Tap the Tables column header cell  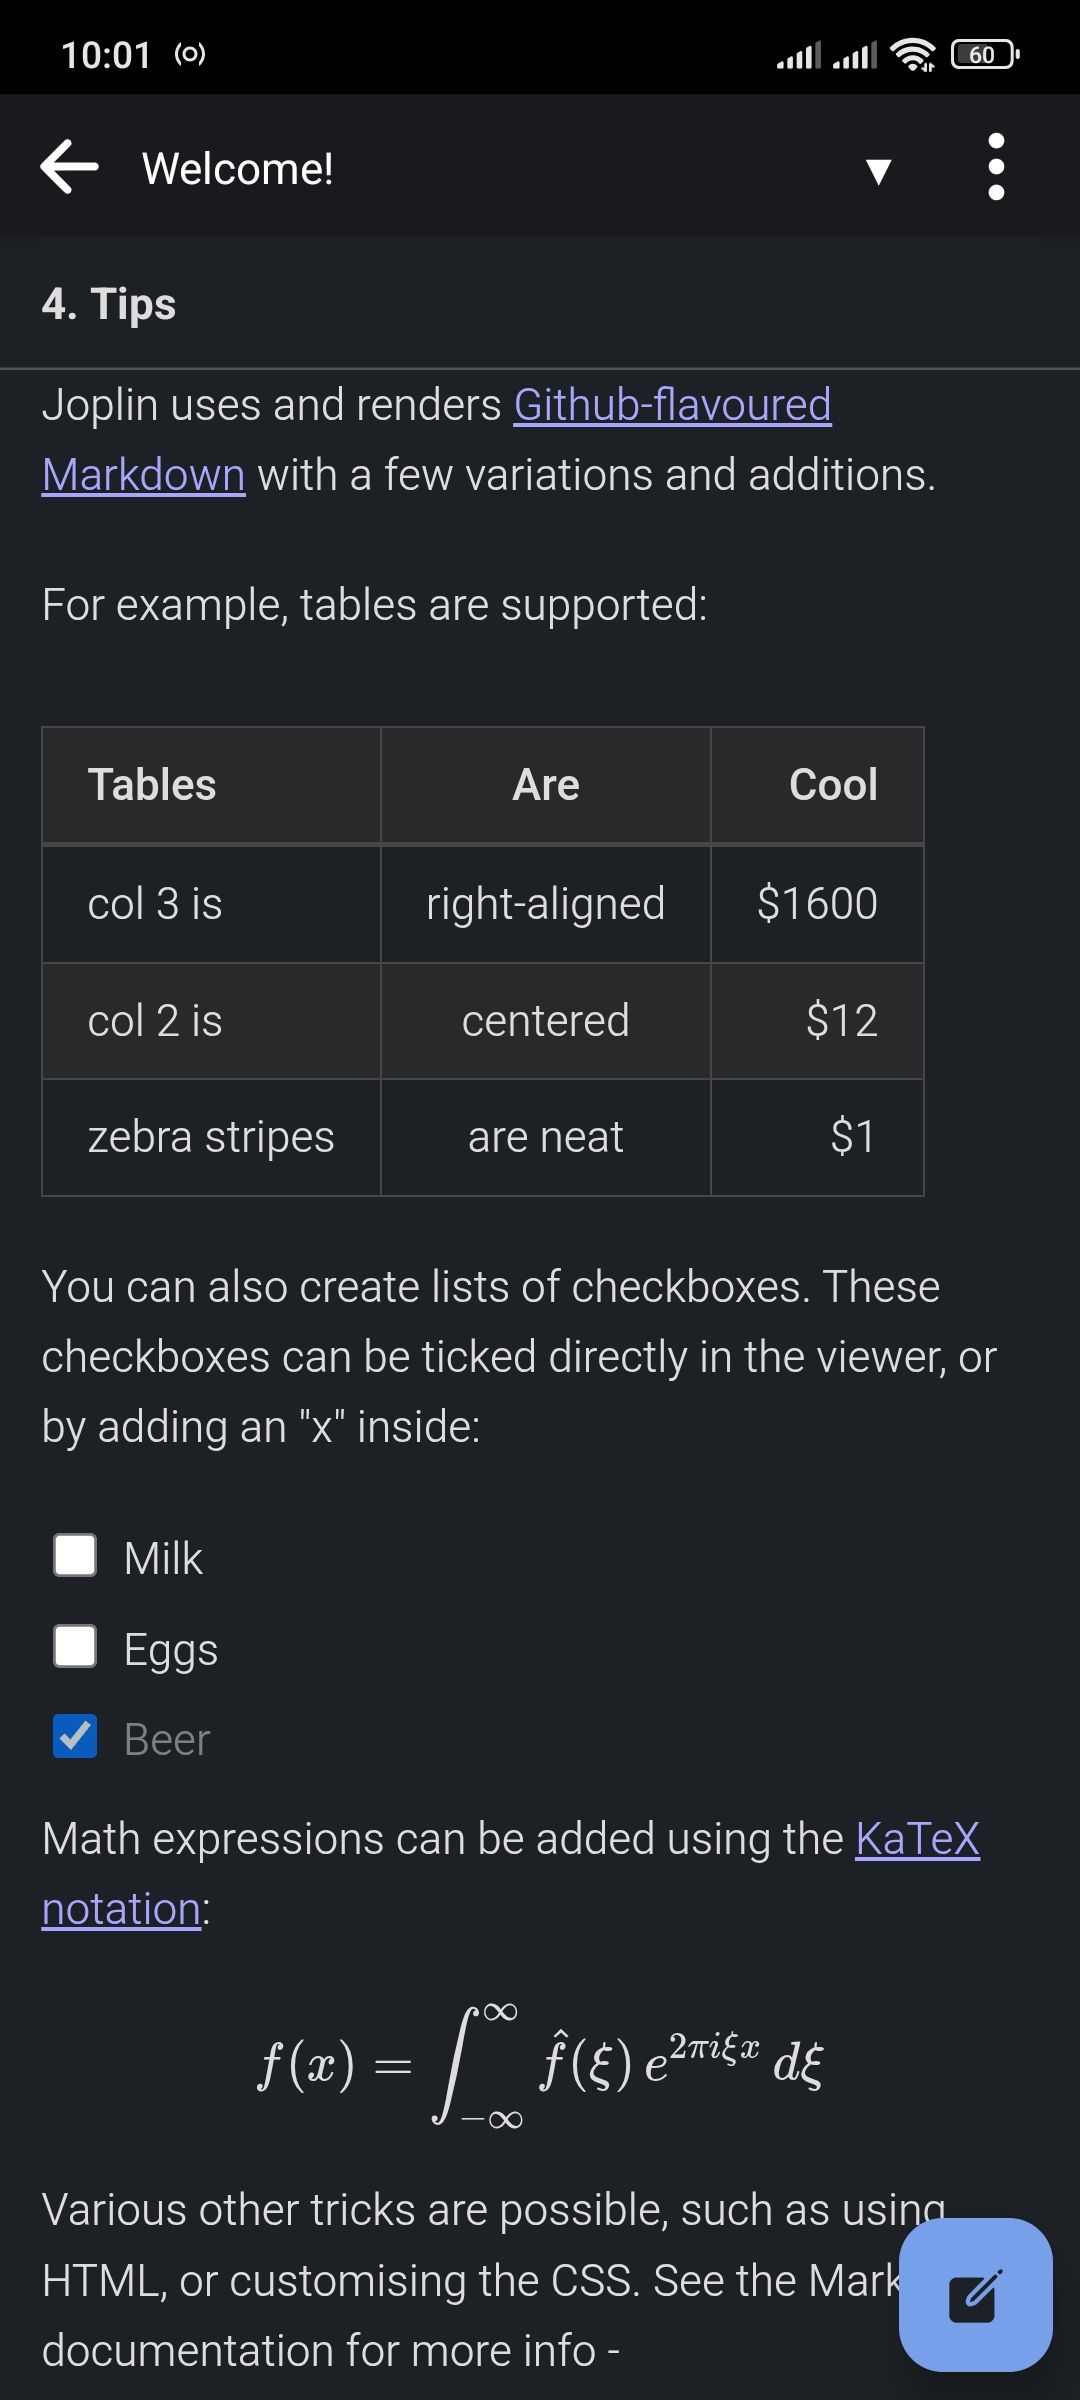pos(211,785)
